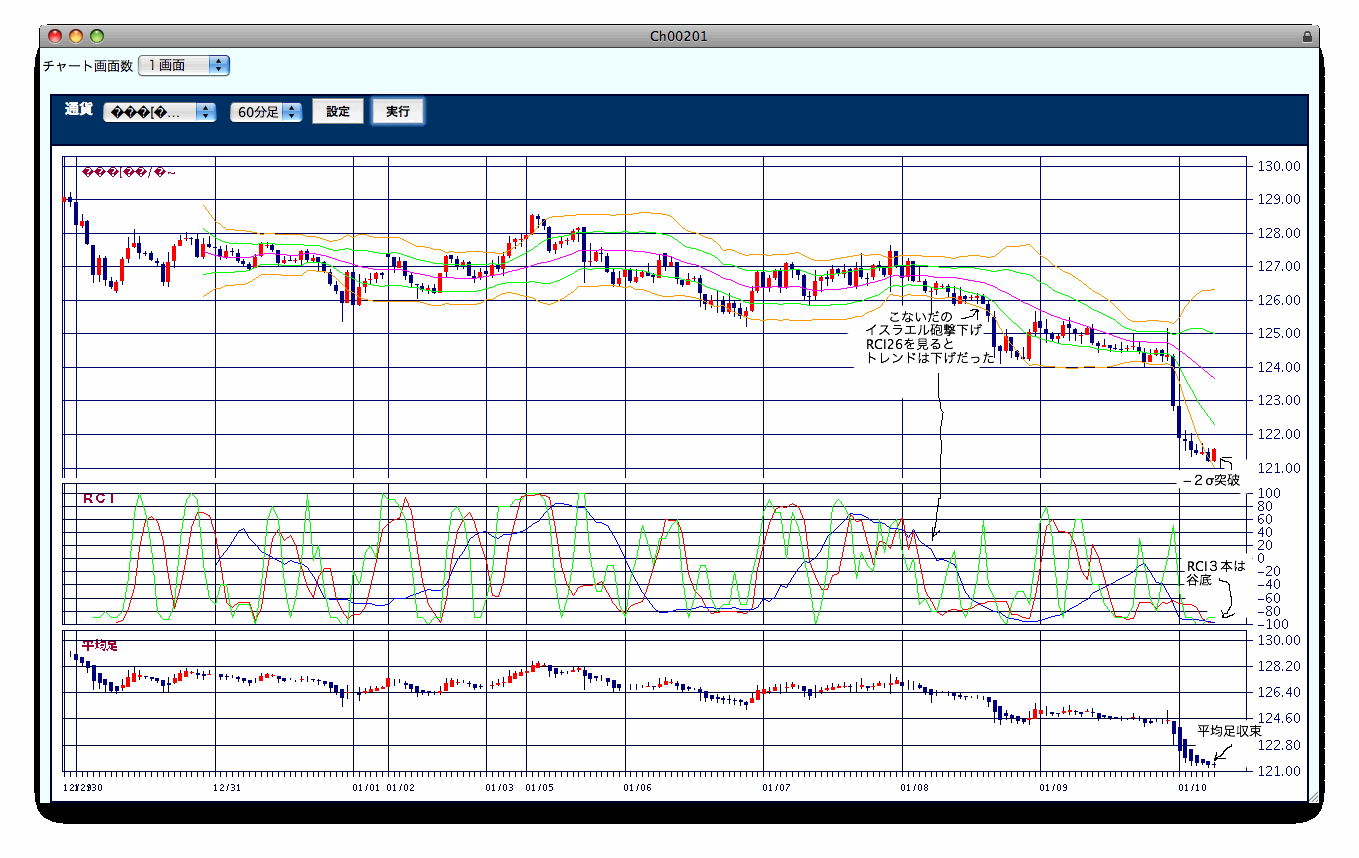This screenshot has height=858, width=1359.
Task: Open the 60分足 timeframe dropdown
Action: [266, 112]
